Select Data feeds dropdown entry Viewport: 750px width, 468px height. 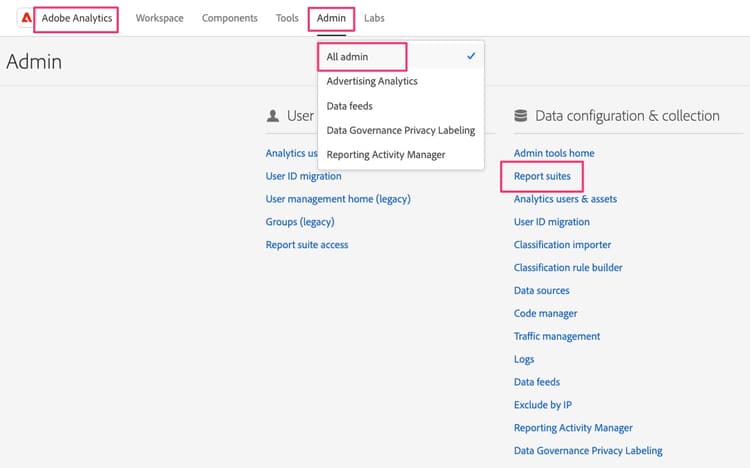[349, 105]
